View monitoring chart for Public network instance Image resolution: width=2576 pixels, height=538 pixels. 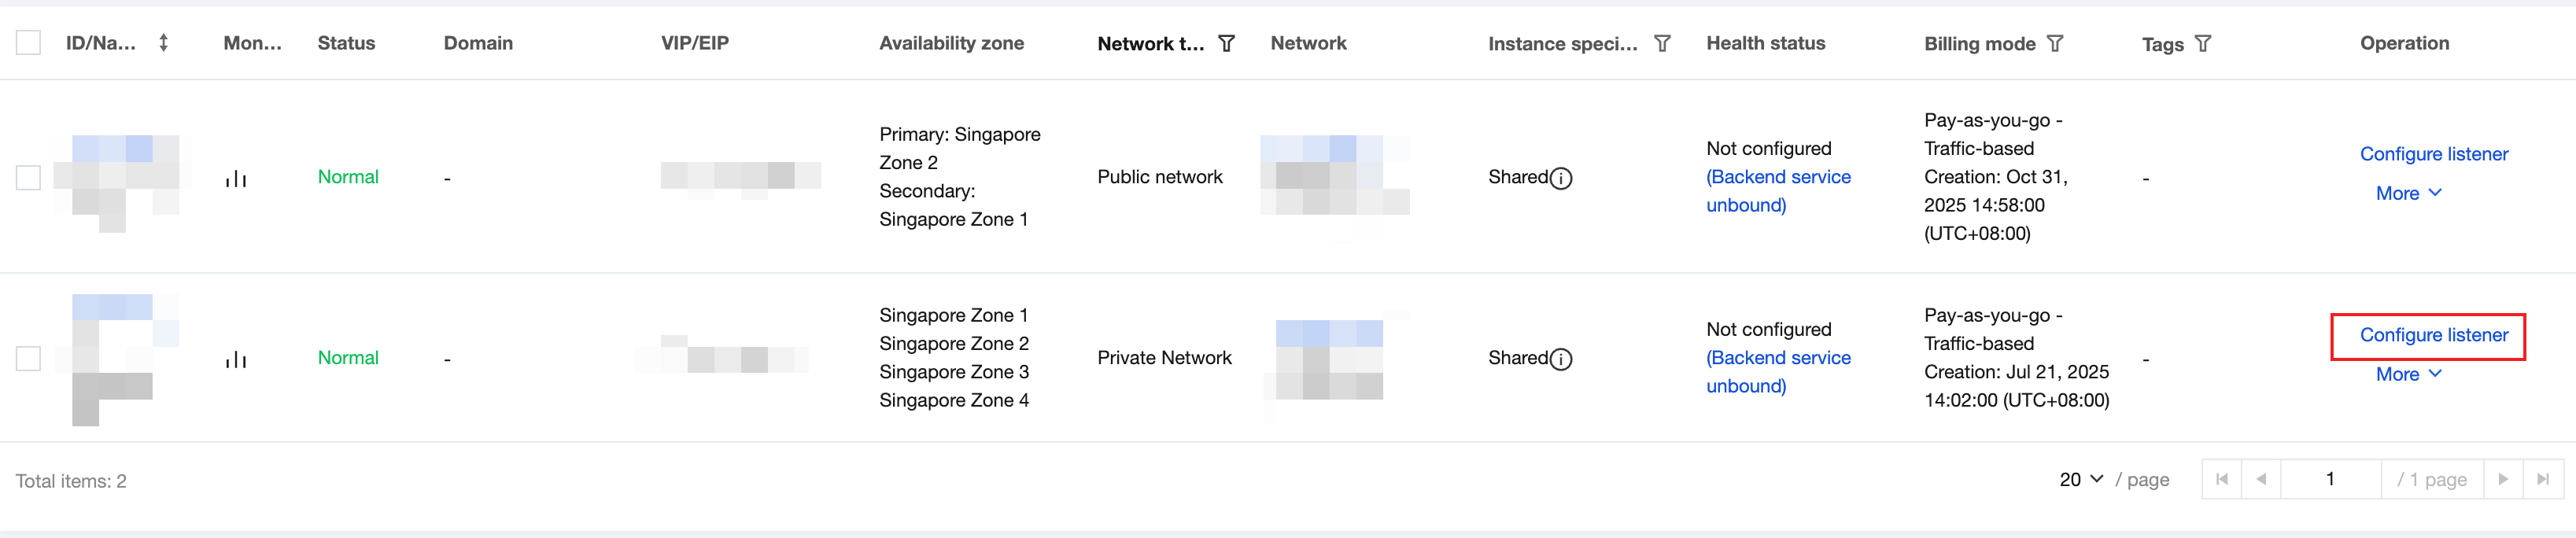pos(236,178)
